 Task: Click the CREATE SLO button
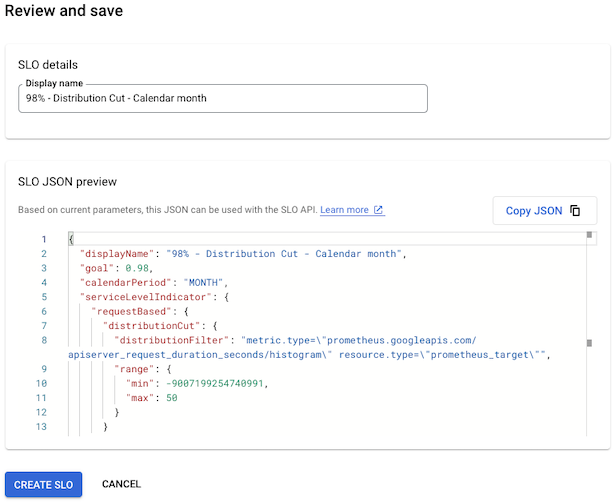pyautogui.click(x=44, y=484)
